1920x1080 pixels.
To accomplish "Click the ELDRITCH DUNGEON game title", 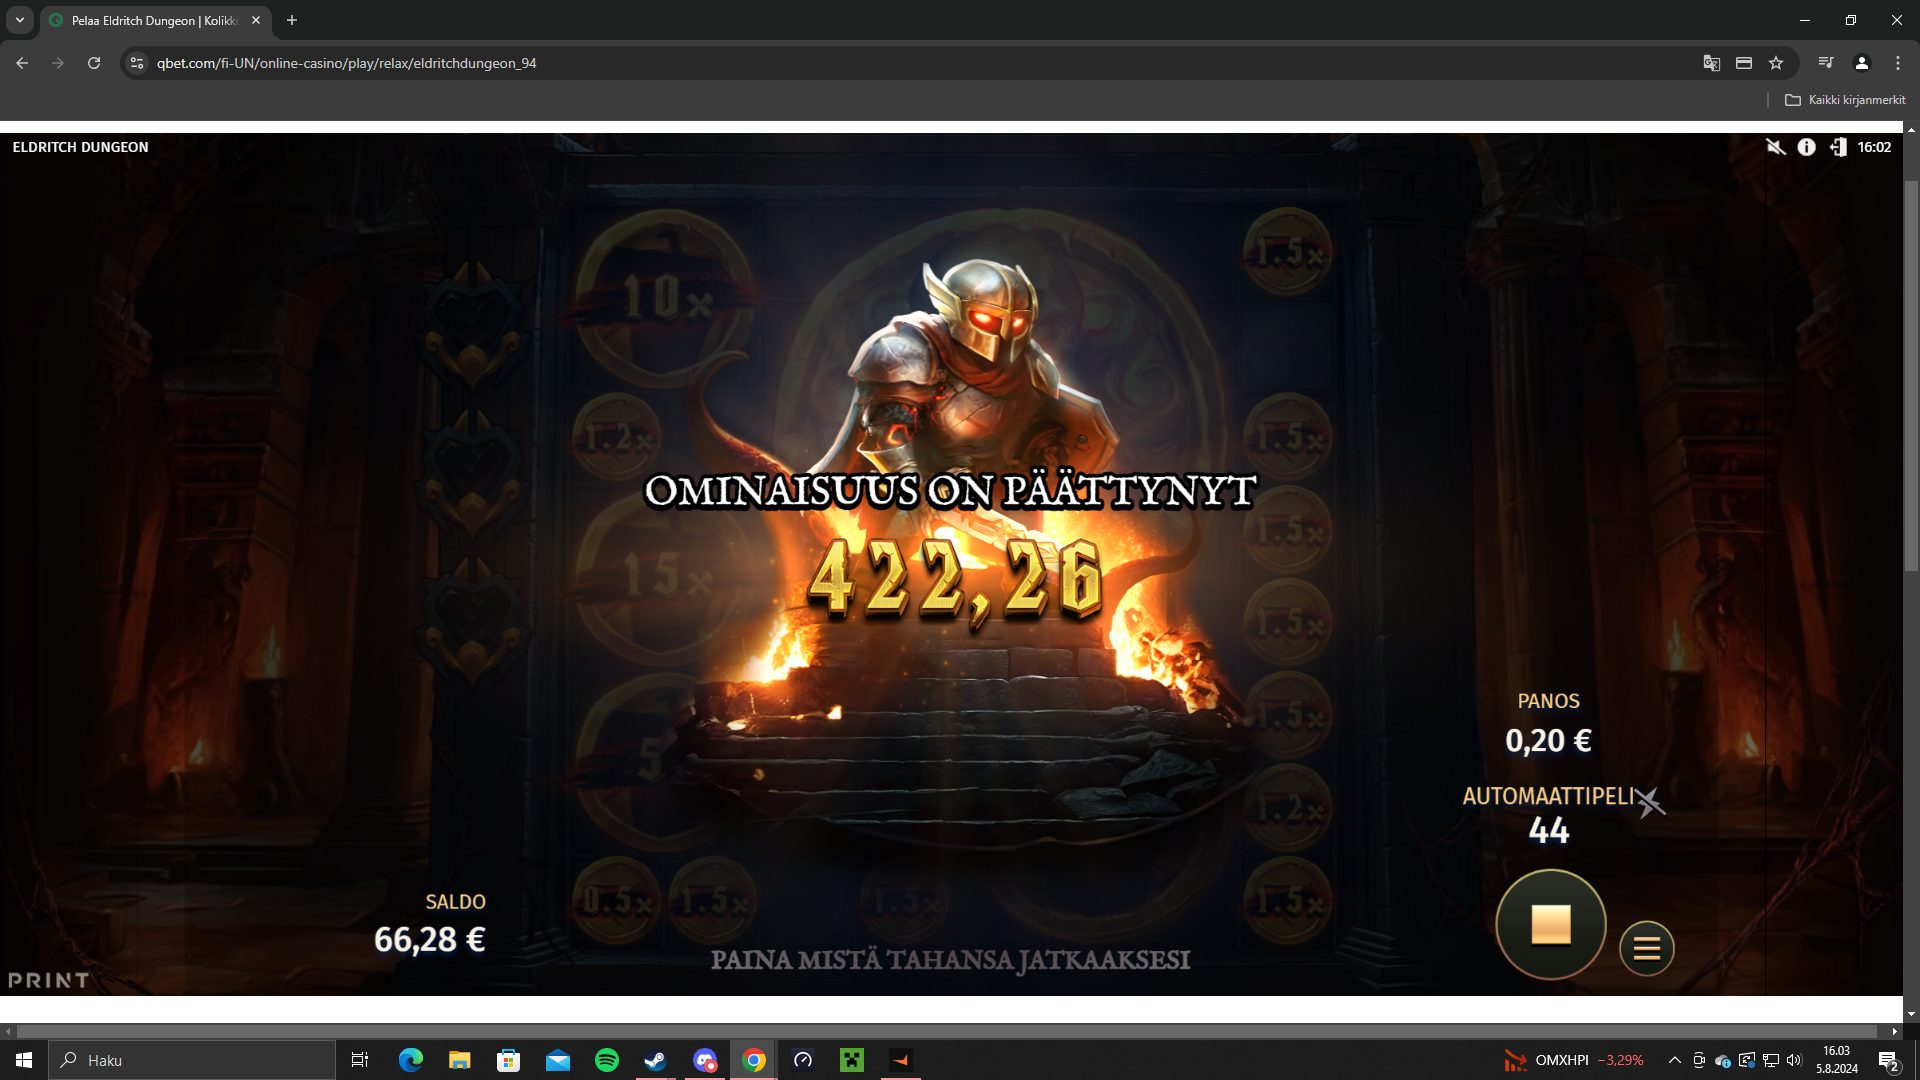I will tap(80, 147).
